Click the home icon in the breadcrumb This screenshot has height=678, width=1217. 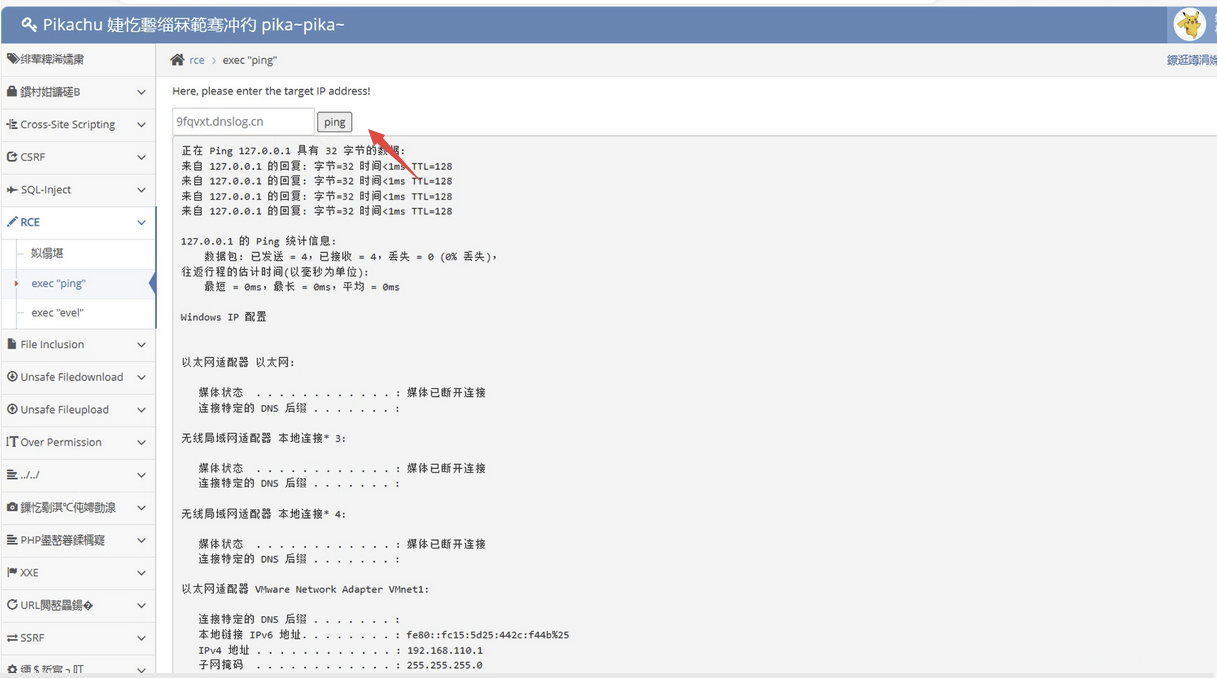[x=177, y=60]
